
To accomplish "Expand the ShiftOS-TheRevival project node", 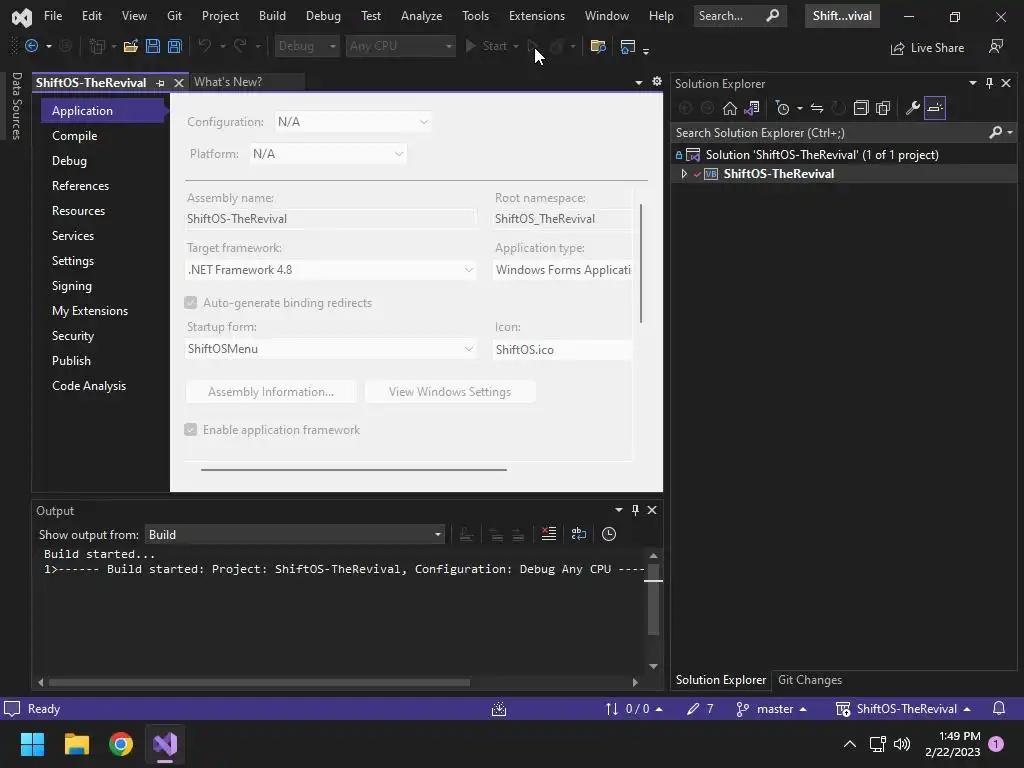I will click(684, 174).
